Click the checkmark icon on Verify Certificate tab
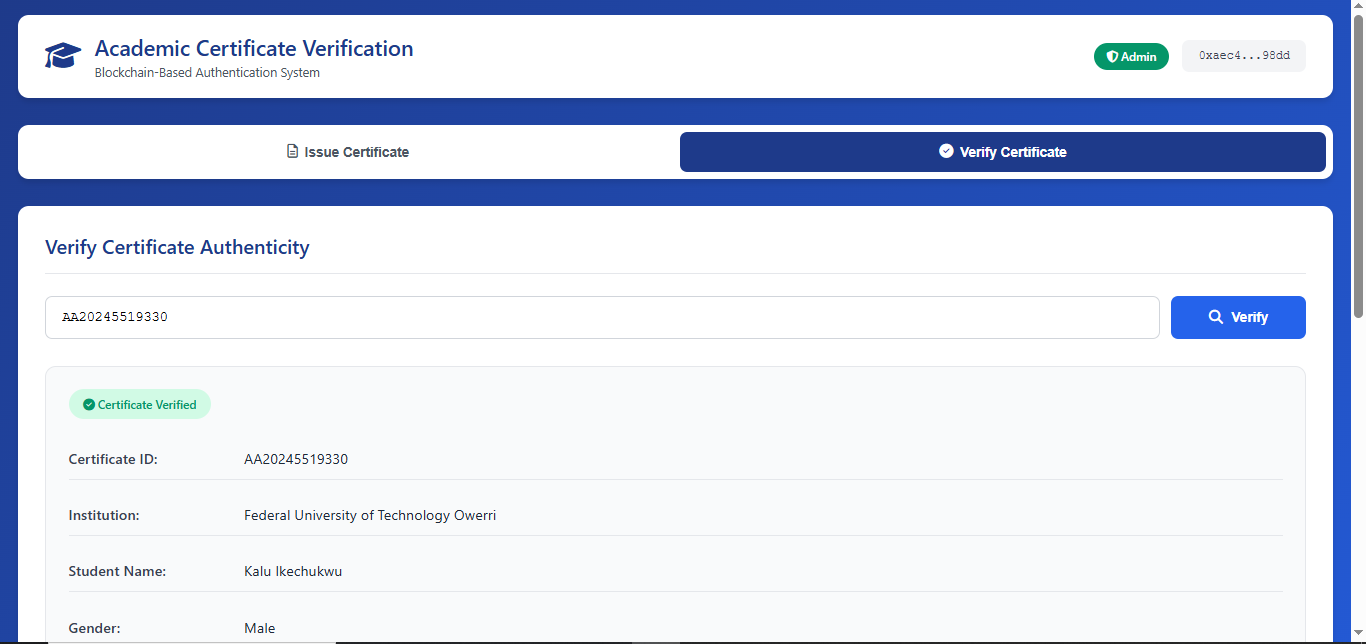 pyautogui.click(x=946, y=151)
